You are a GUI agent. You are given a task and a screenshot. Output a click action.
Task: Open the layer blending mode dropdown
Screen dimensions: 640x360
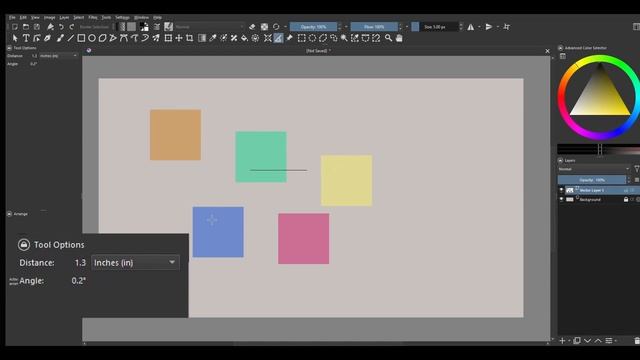(x=594, y=169)
